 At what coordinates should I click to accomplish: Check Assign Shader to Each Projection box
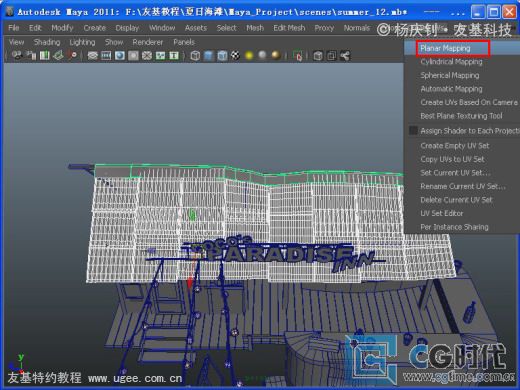pyautogui.click(x=413, y=131)
